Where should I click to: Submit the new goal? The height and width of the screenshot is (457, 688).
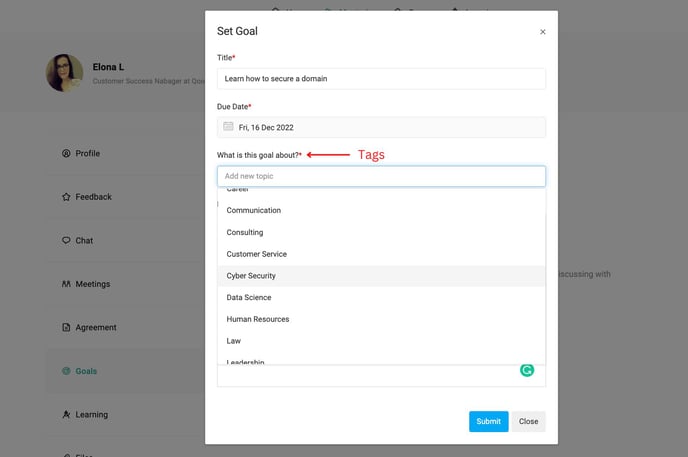click(x=488, y=421)
